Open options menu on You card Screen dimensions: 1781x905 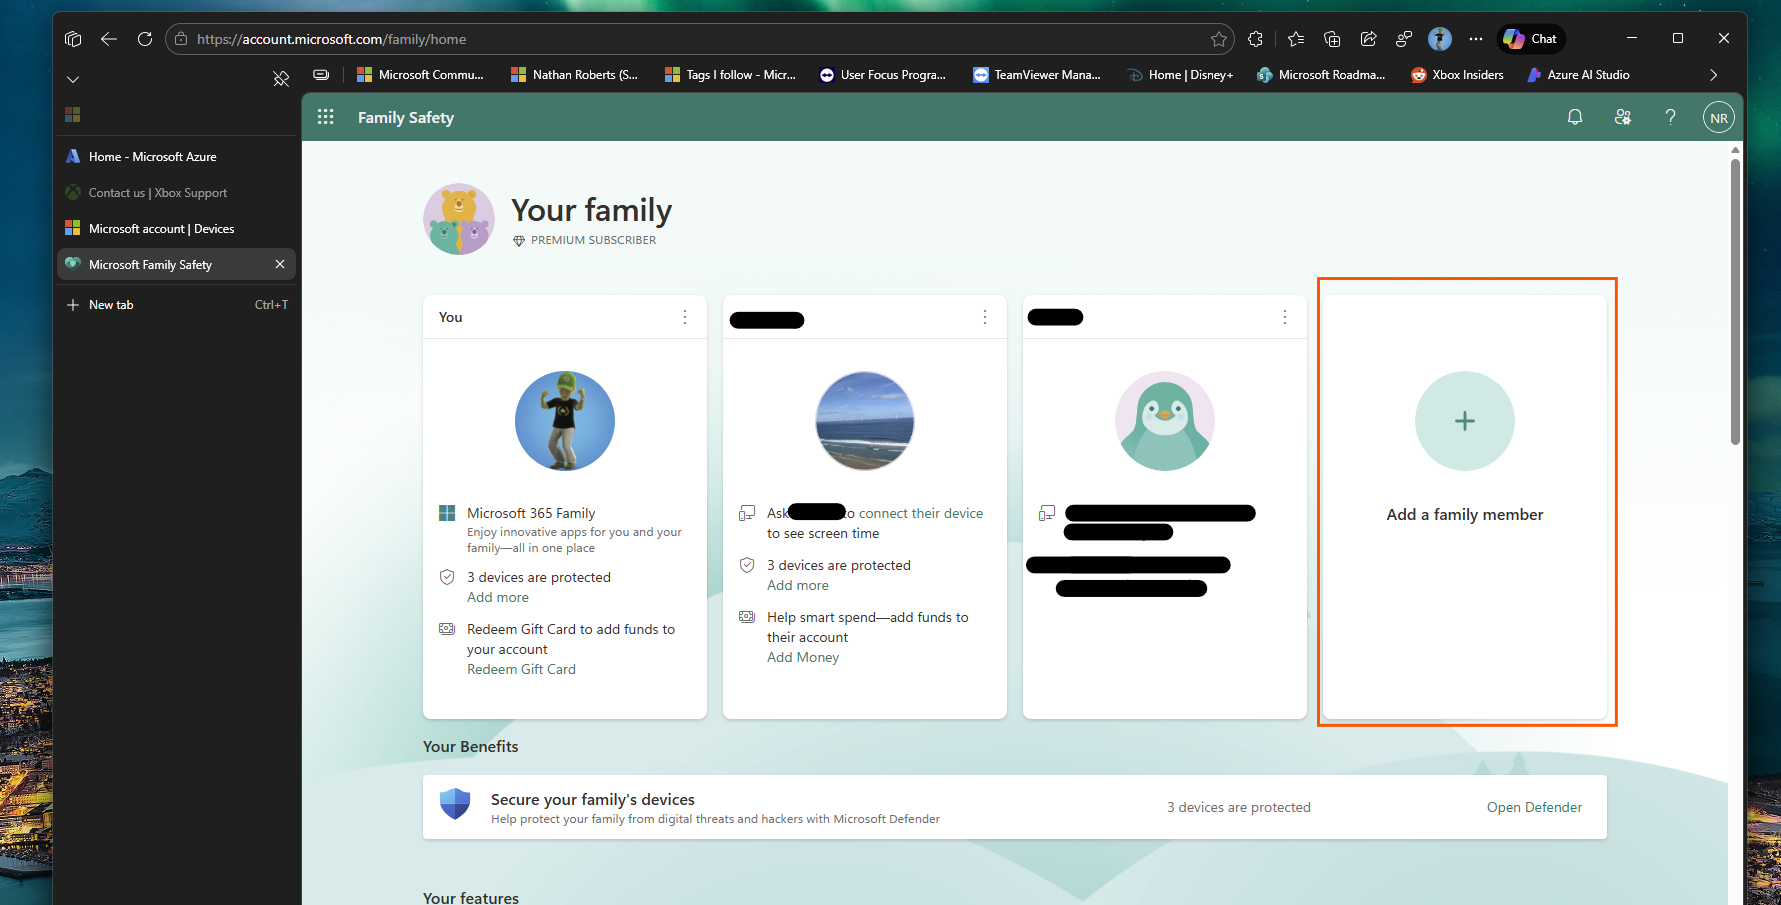(x=685, y=317)
